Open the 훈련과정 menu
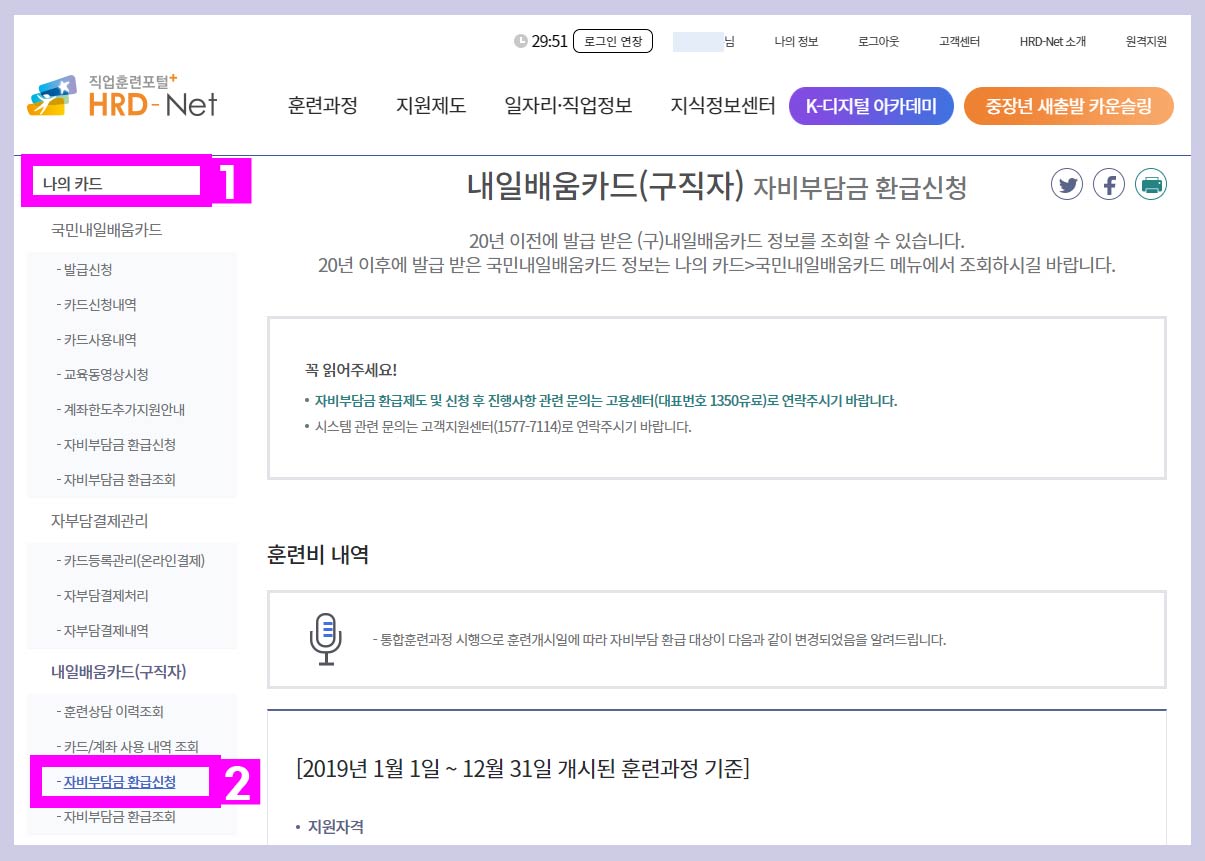This screenshot has height=861, width=1205. tap(323, 106)
